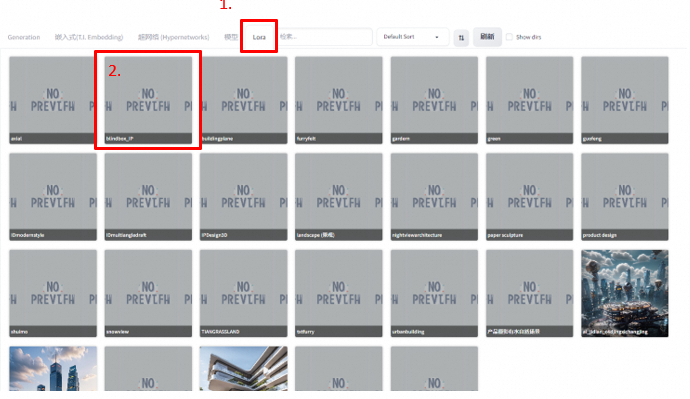Choose the furryfelt Lora card
The width and height of the screenshot is (690, 399).
pos(339,100)
